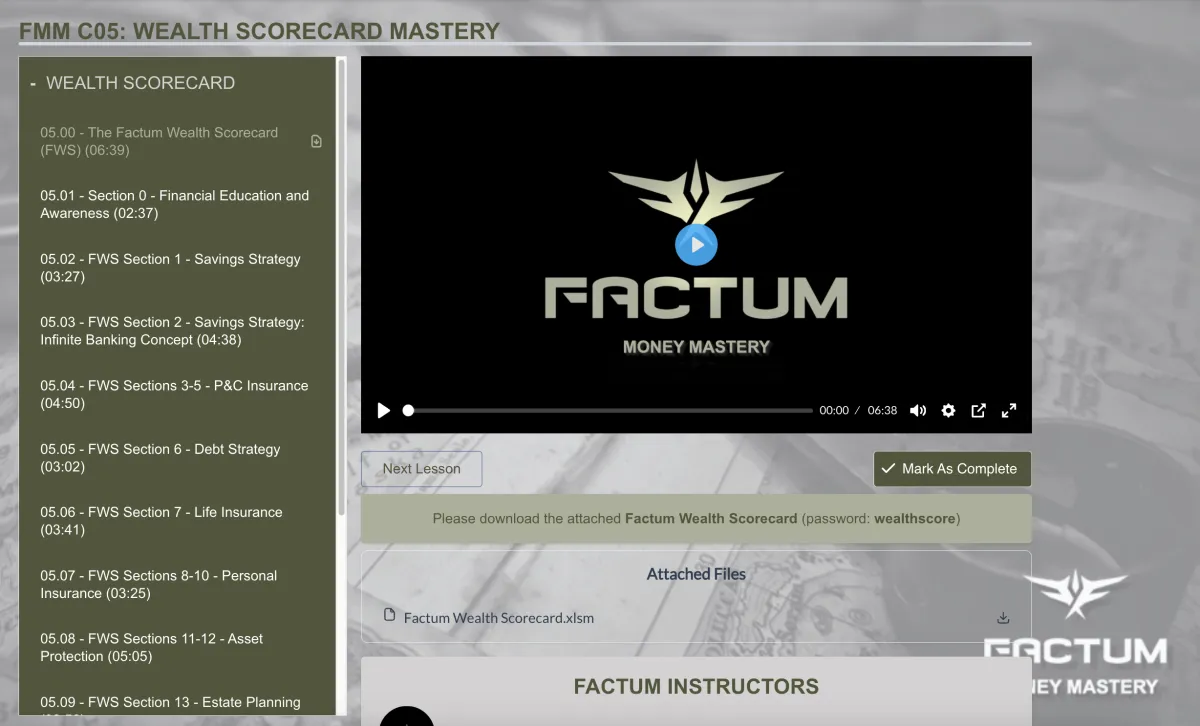This screenshot has width=1200, height=726.
Task: Go to the Next Lesson
Action: coord(422,468)
